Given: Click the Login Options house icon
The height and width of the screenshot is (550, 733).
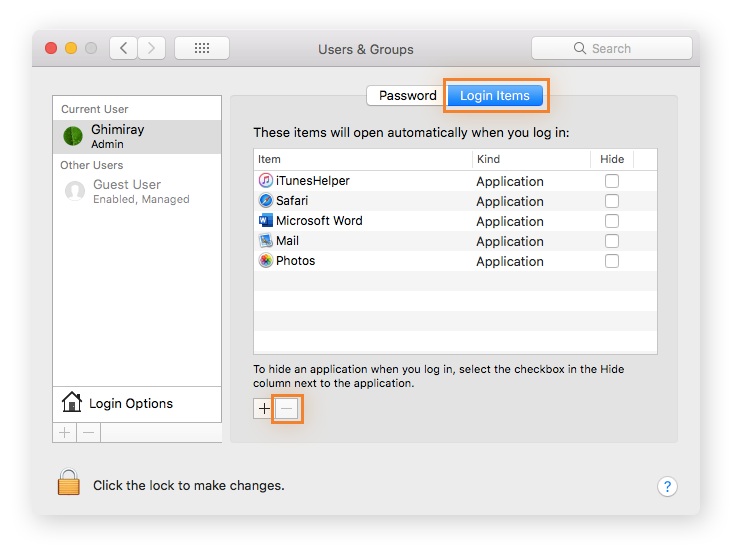Looking at the screenshot, I should click(72, 403).
